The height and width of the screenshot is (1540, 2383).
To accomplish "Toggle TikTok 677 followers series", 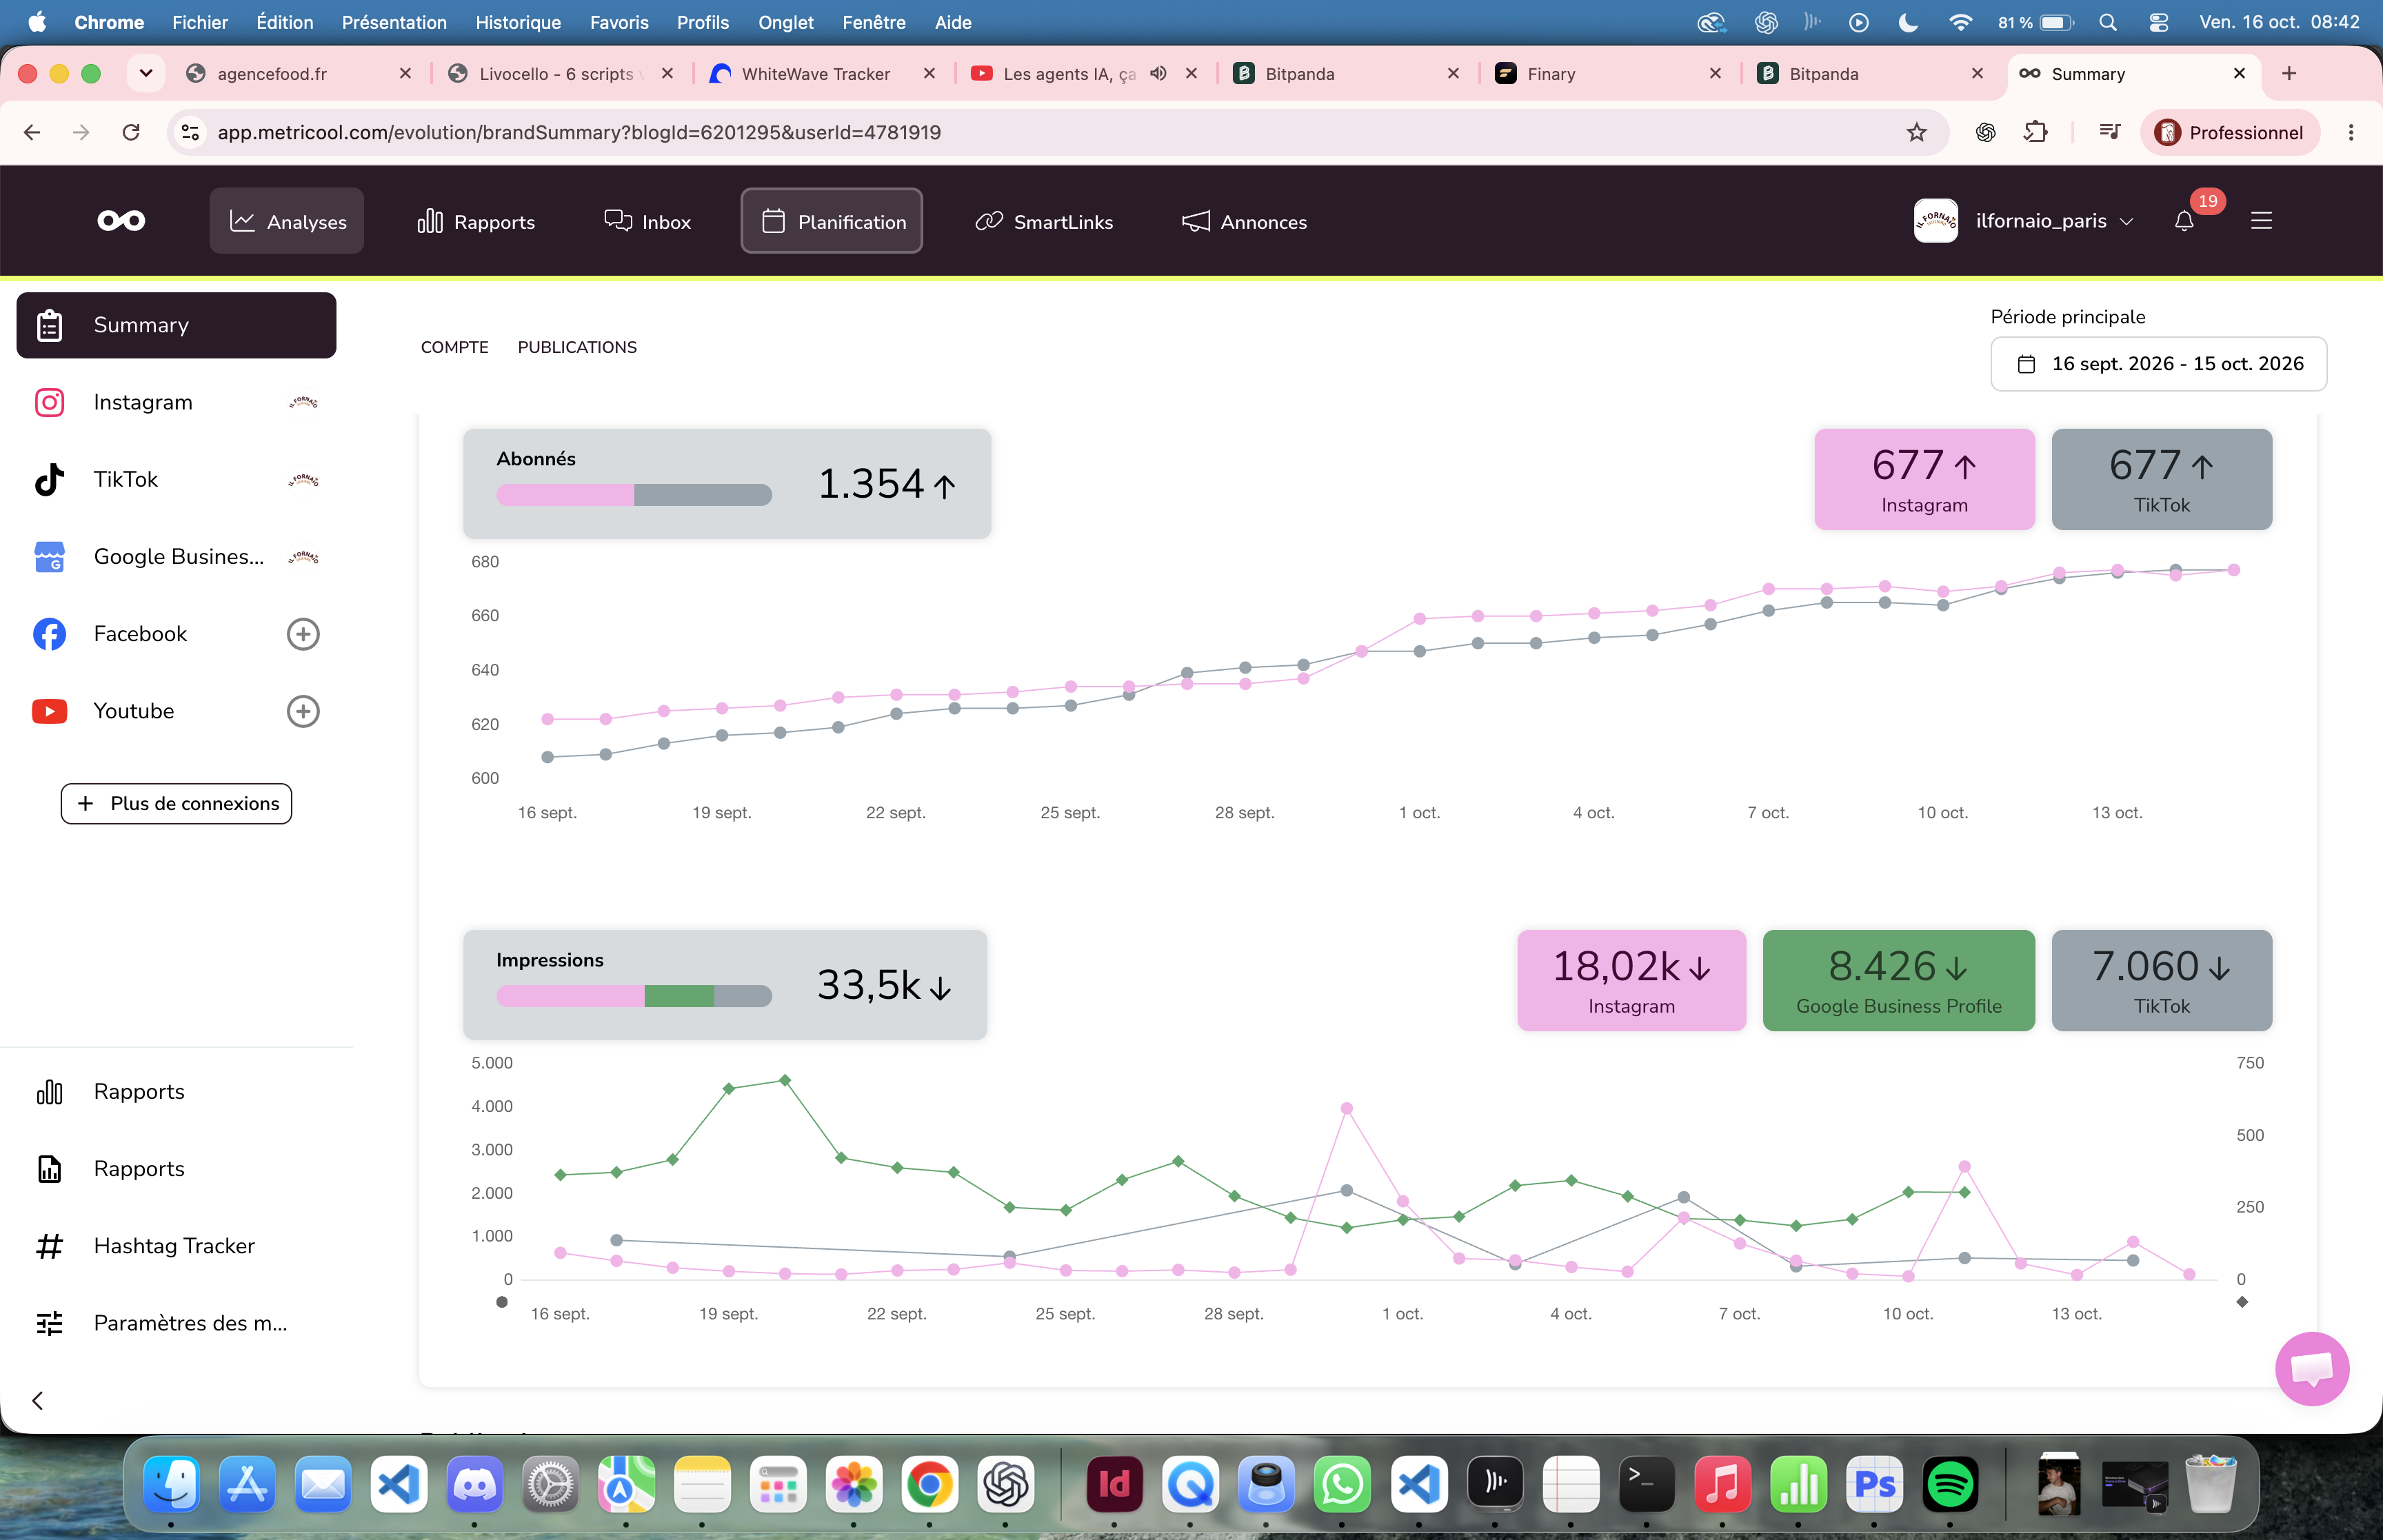I will 2161,479.
